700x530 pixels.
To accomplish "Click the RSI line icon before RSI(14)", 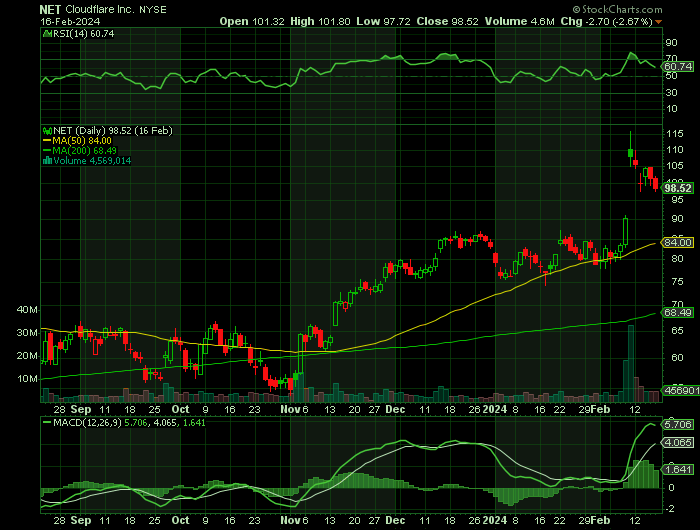I will coord(47,33).
